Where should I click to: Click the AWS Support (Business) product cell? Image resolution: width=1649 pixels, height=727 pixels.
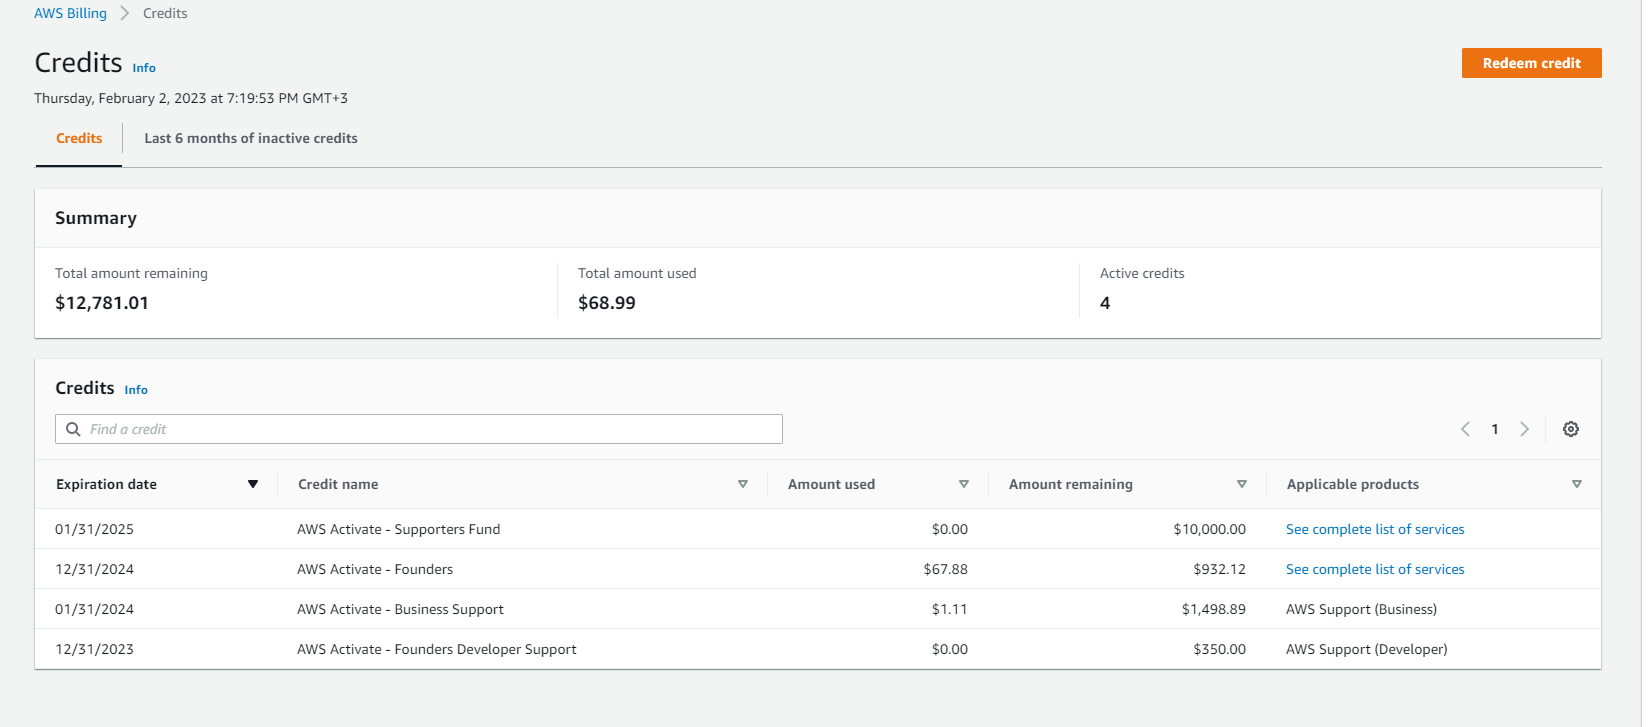point(1361,609)
